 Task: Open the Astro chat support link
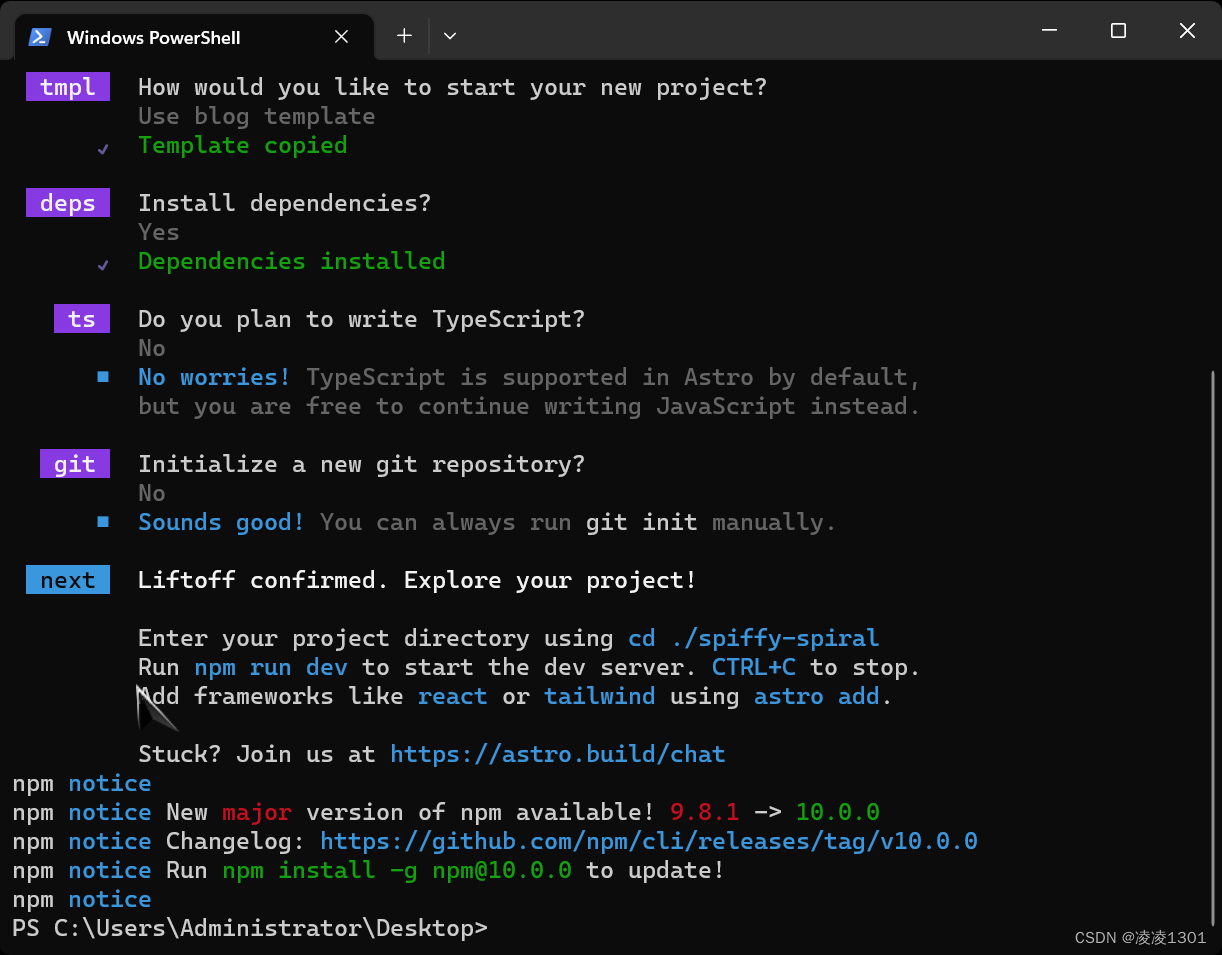point(557,754)
